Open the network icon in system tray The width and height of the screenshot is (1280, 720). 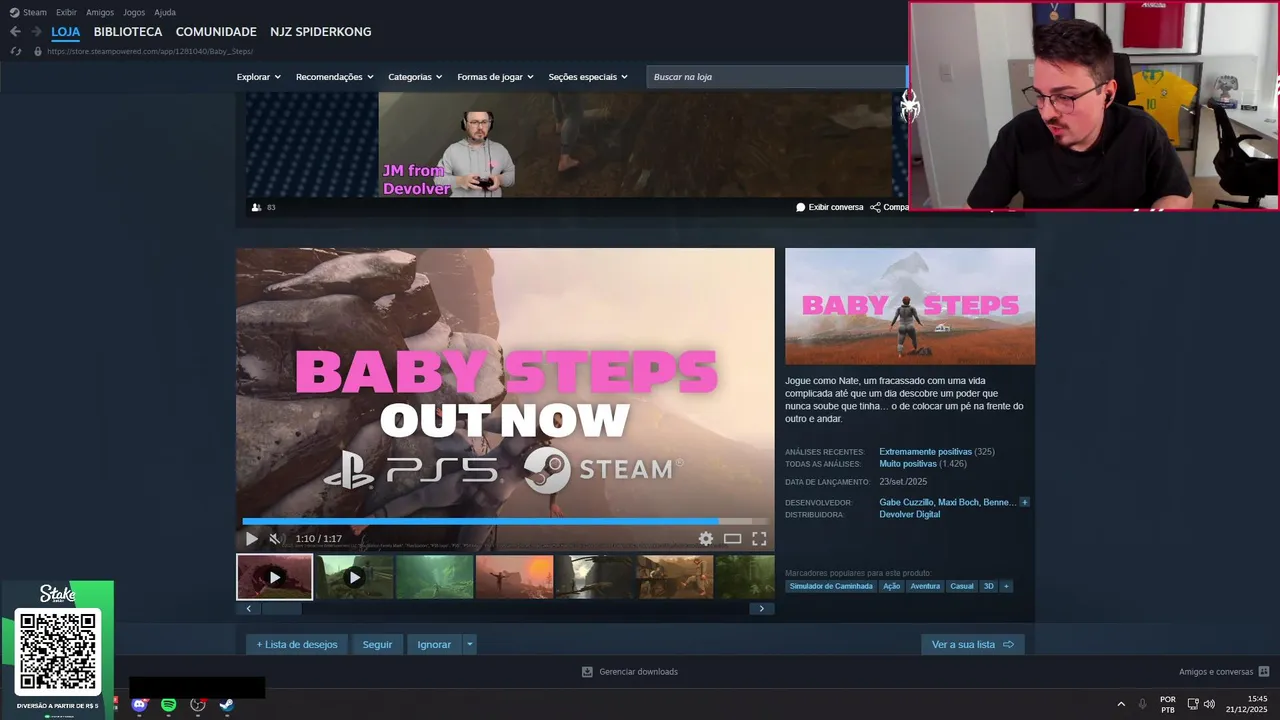[1192, 704]
